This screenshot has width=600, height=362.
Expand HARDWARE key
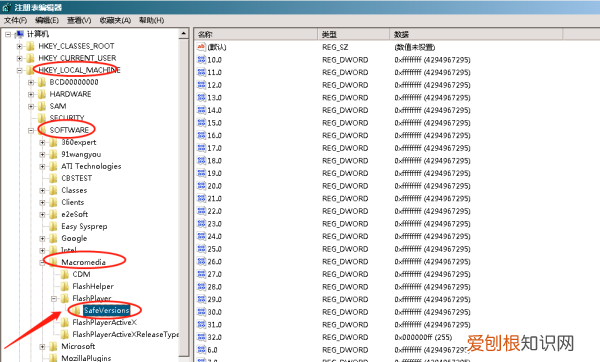pos(31,94)
